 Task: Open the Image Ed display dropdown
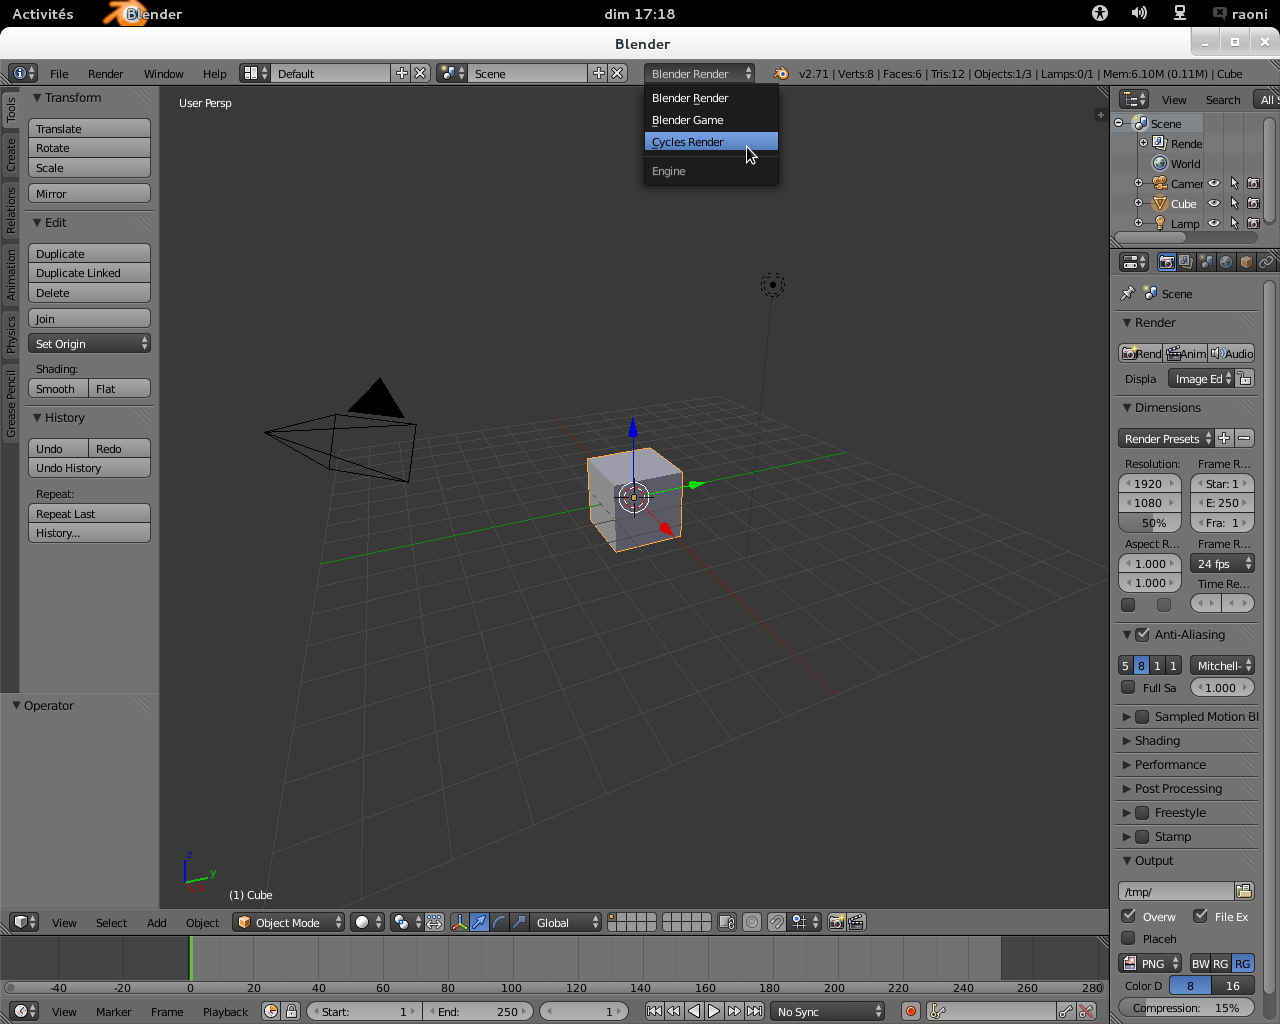pos(1201,379)
